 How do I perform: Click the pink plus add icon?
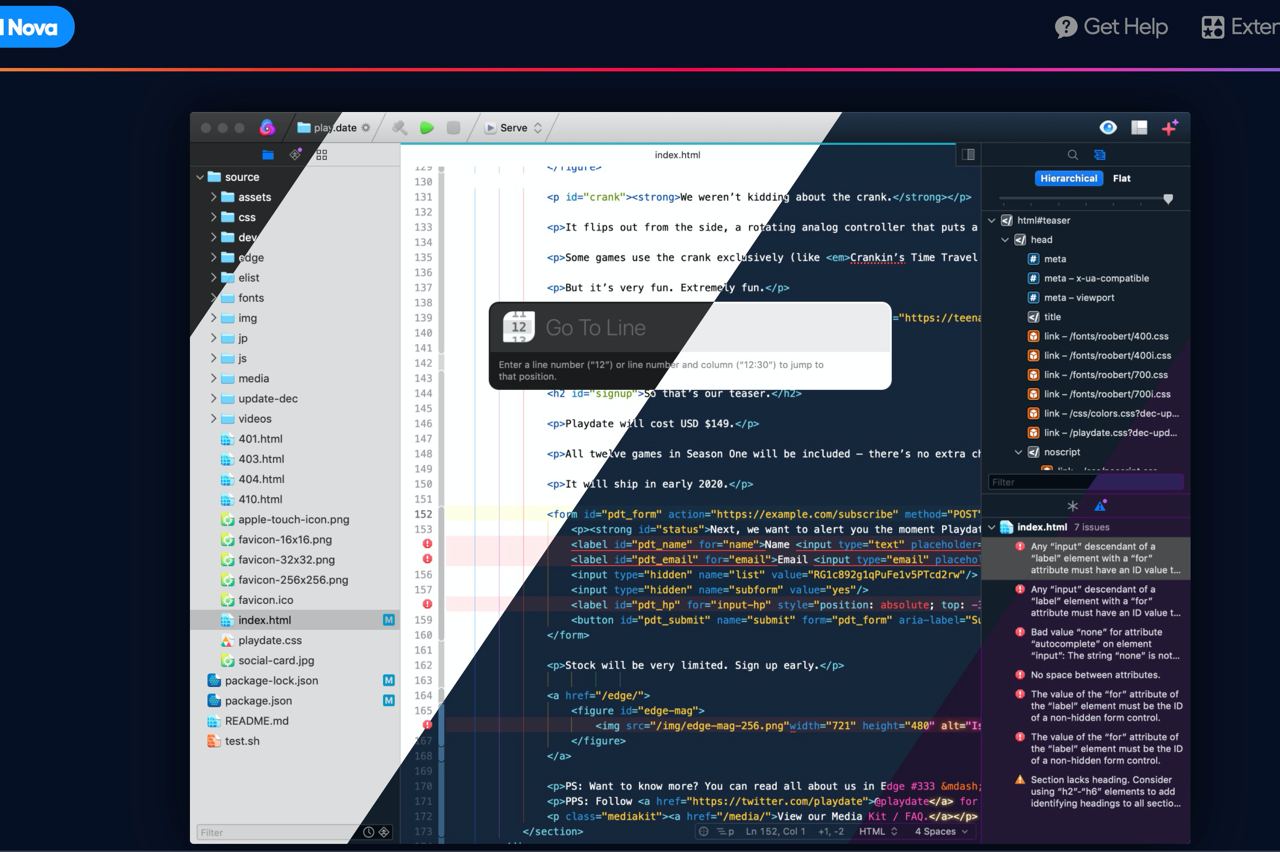(1170, 127)
